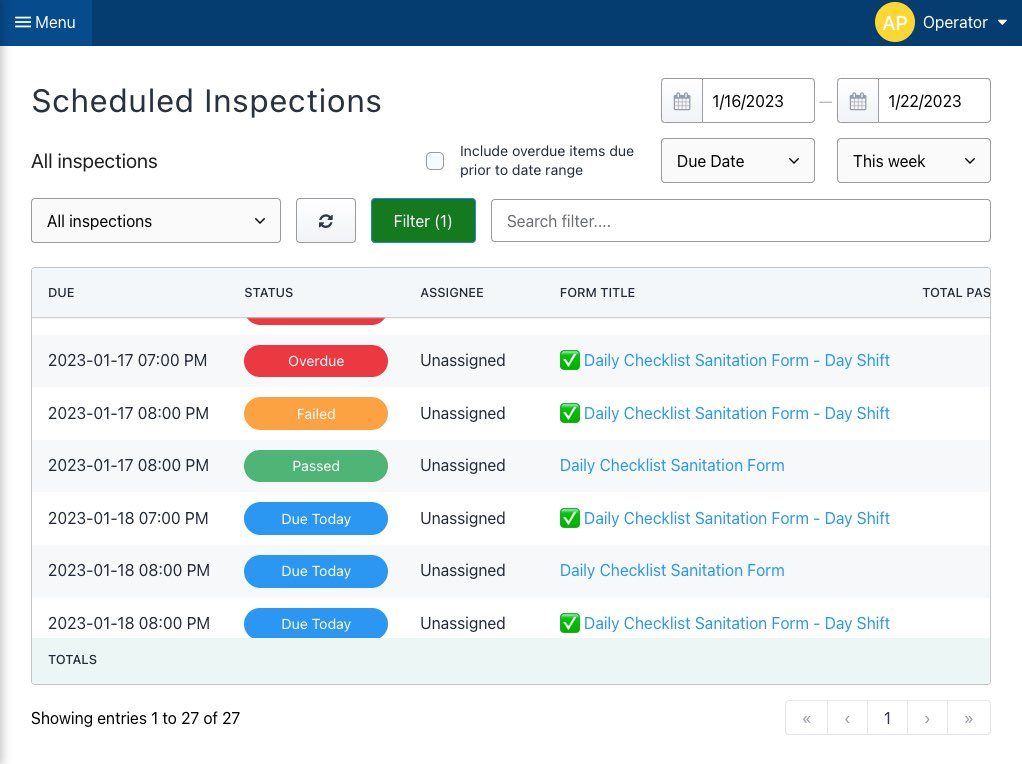Screen dimensions: 1022x764
Task: Open the 2023-01-18 07:00 PM Day Shift form
Action: pyautogui.click(x=737, y=518)
